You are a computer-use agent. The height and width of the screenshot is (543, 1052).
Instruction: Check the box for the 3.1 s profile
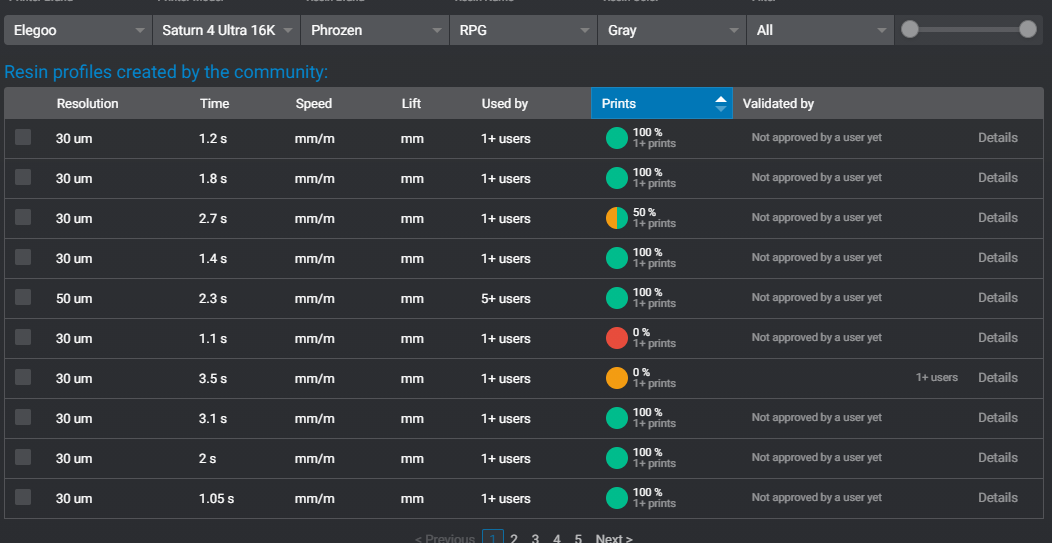point(23,417)
